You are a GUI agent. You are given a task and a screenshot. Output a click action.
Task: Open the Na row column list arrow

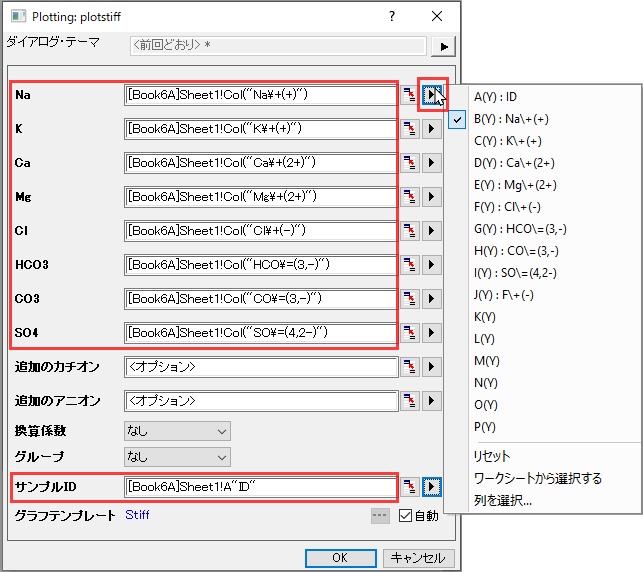(431, 95)
